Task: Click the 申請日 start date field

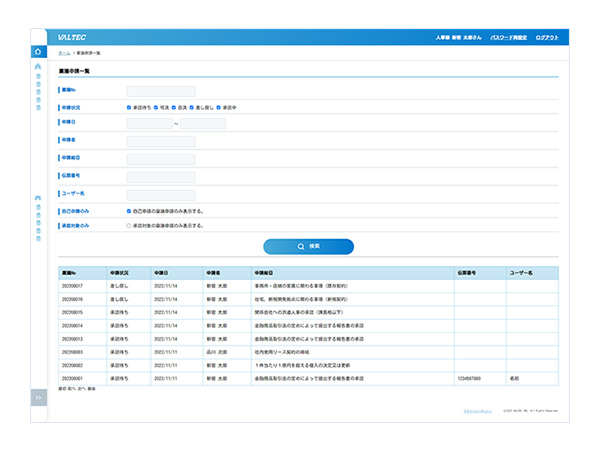Action: pyautogui.click(x=148, y=124)
